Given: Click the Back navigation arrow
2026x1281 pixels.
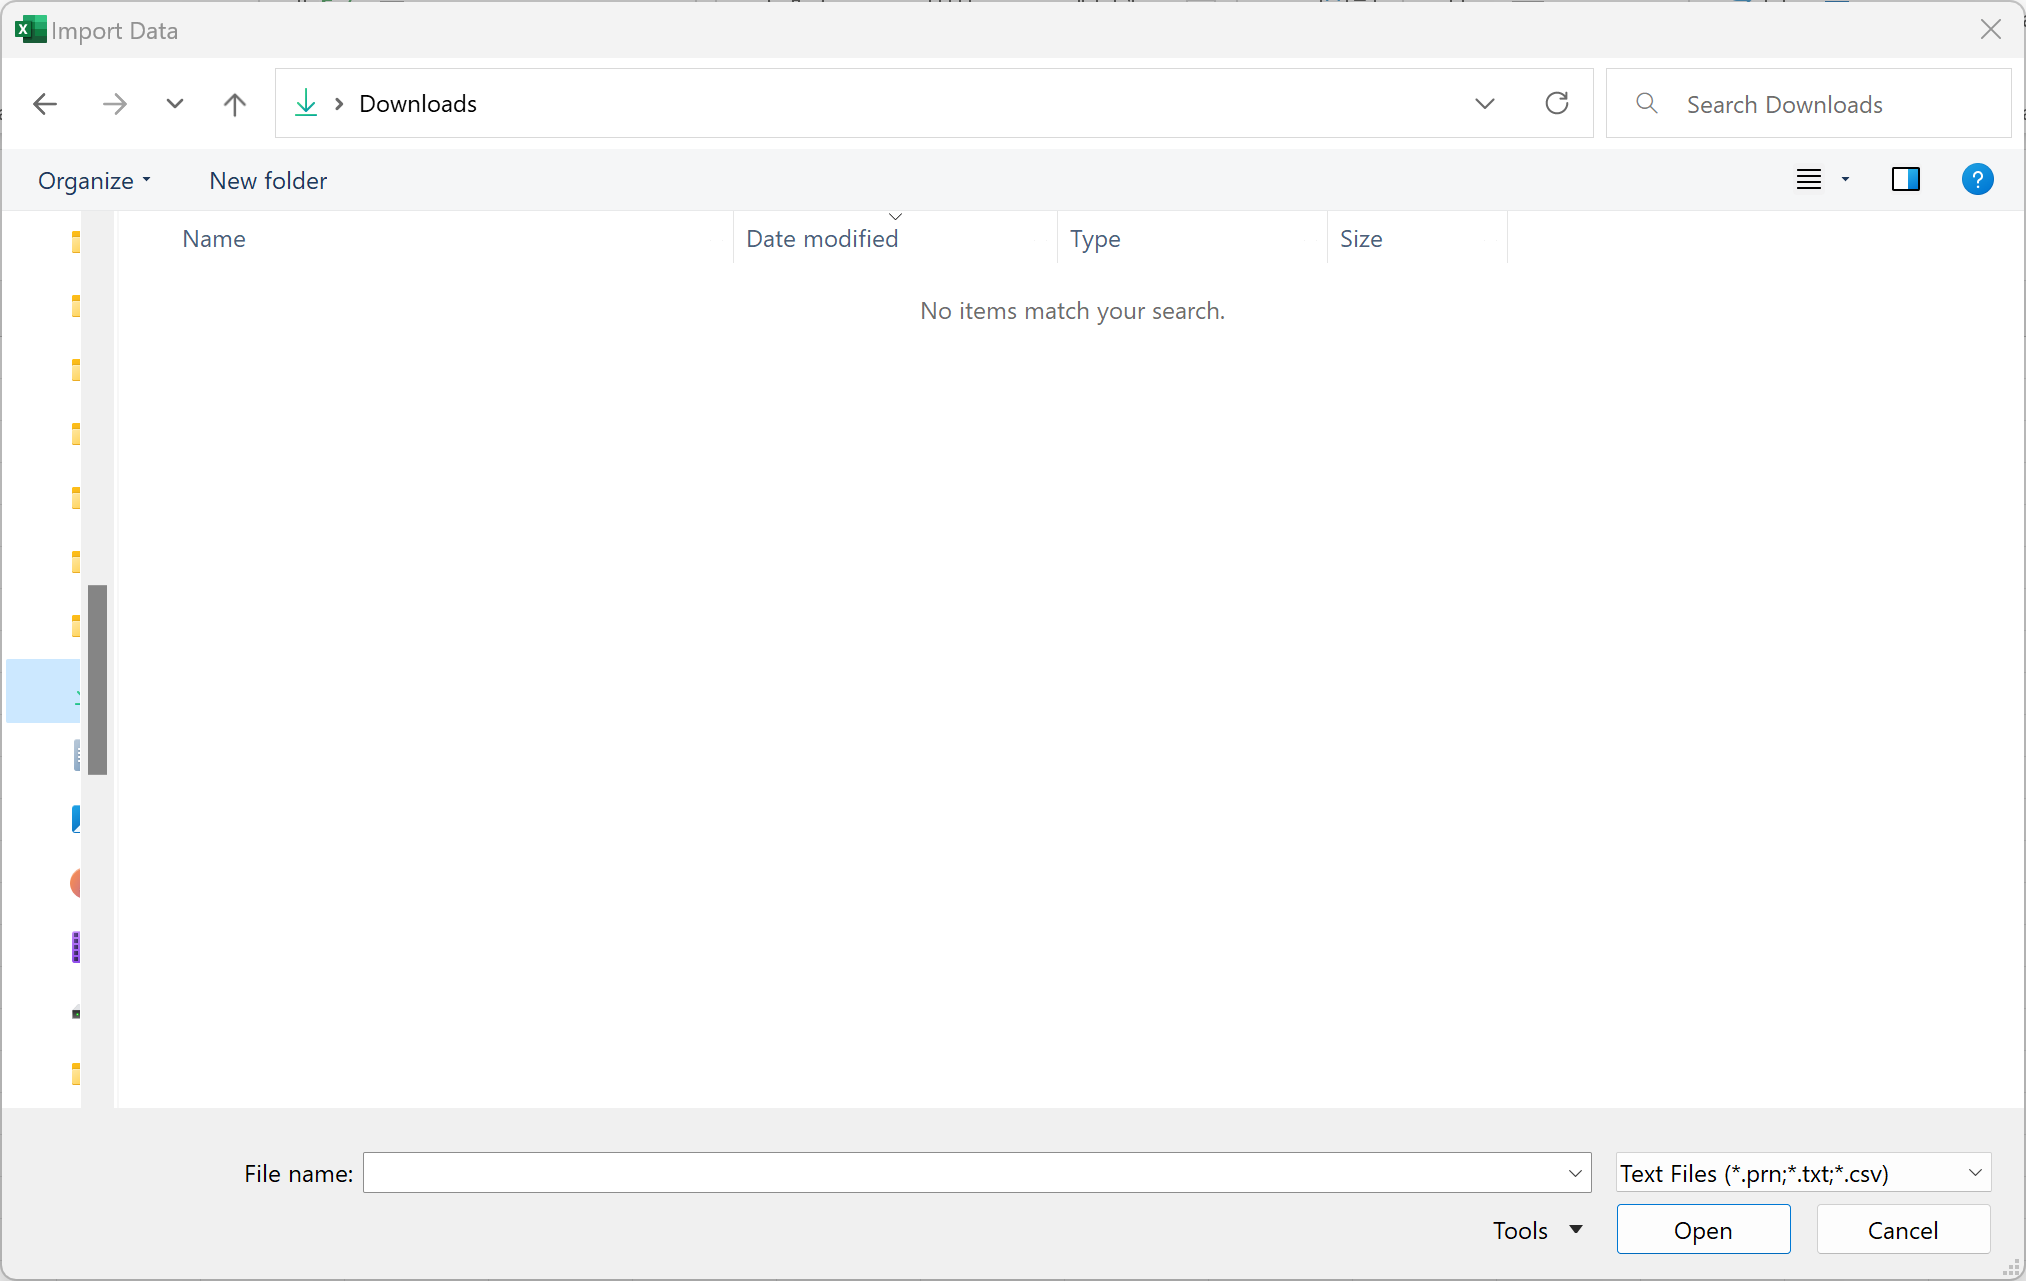Looking at the screenshot, I should (x=45, y=104).
